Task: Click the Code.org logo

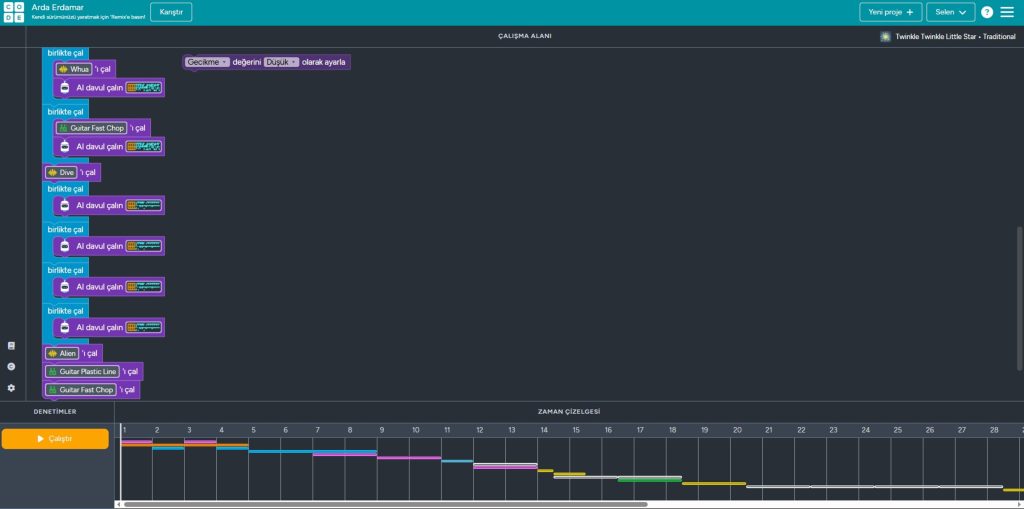Action: click(12, 12)
